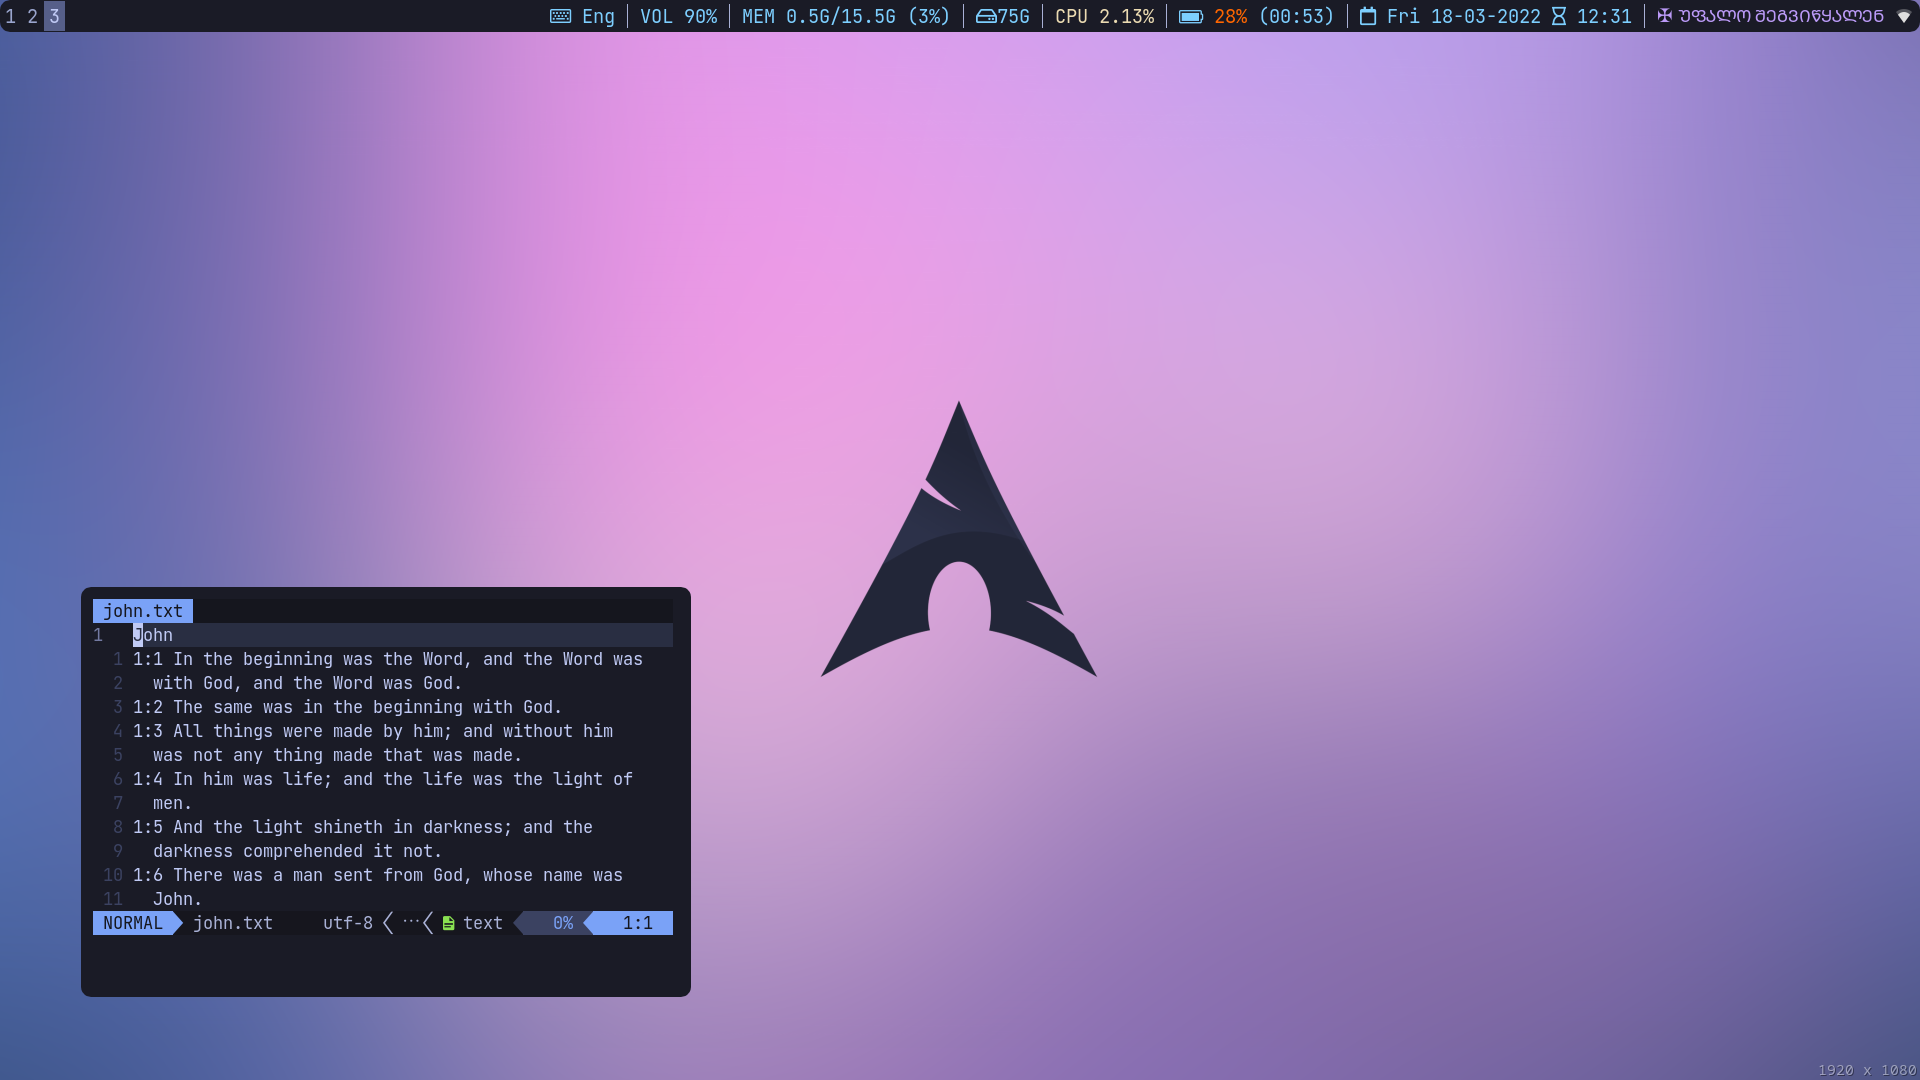The height and width of the screenshot is (1080, 1920).
Task: Click the keyboard layout icon
Action: [x=560, y=16]
